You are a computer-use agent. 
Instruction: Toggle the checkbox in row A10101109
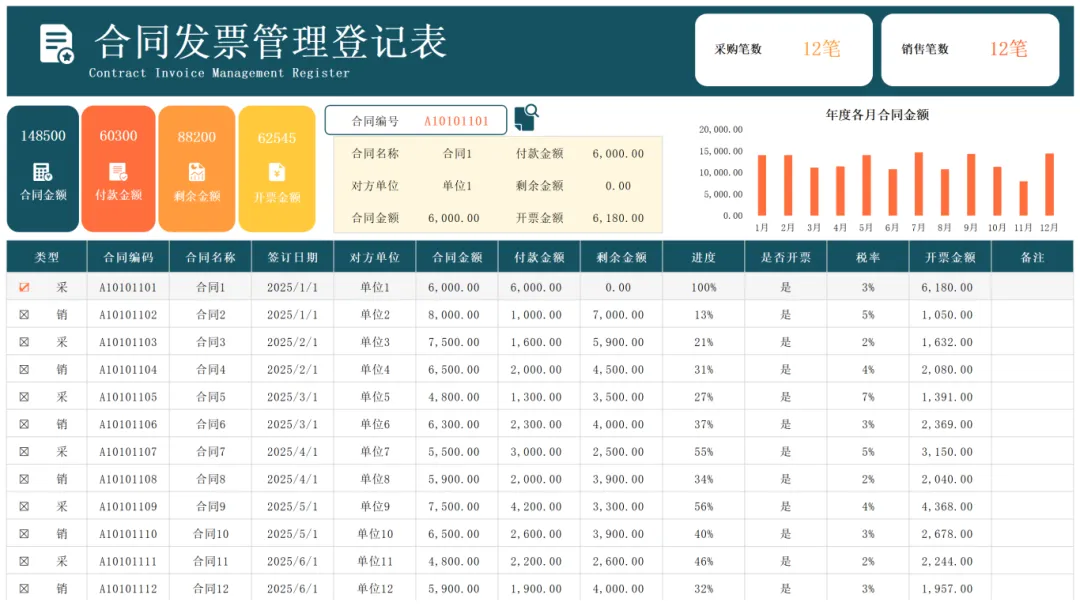pyautogui.click(x=24, y=507)
